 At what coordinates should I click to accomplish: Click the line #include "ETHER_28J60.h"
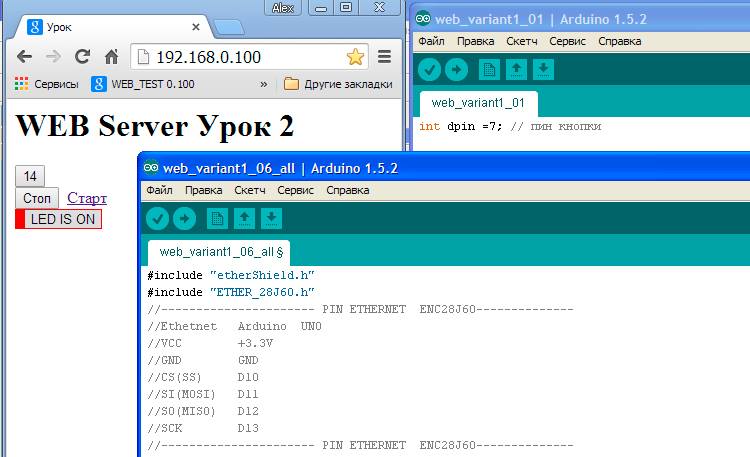(231, 292)
